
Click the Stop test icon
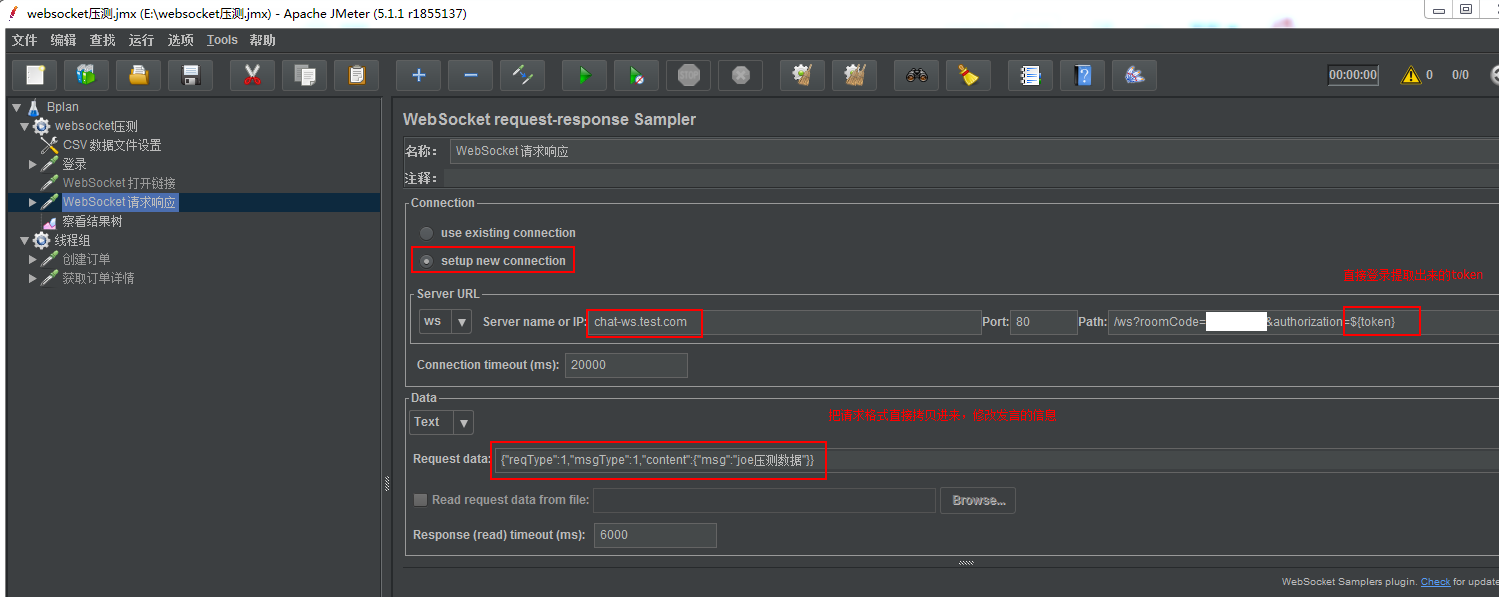pos(688,75)
